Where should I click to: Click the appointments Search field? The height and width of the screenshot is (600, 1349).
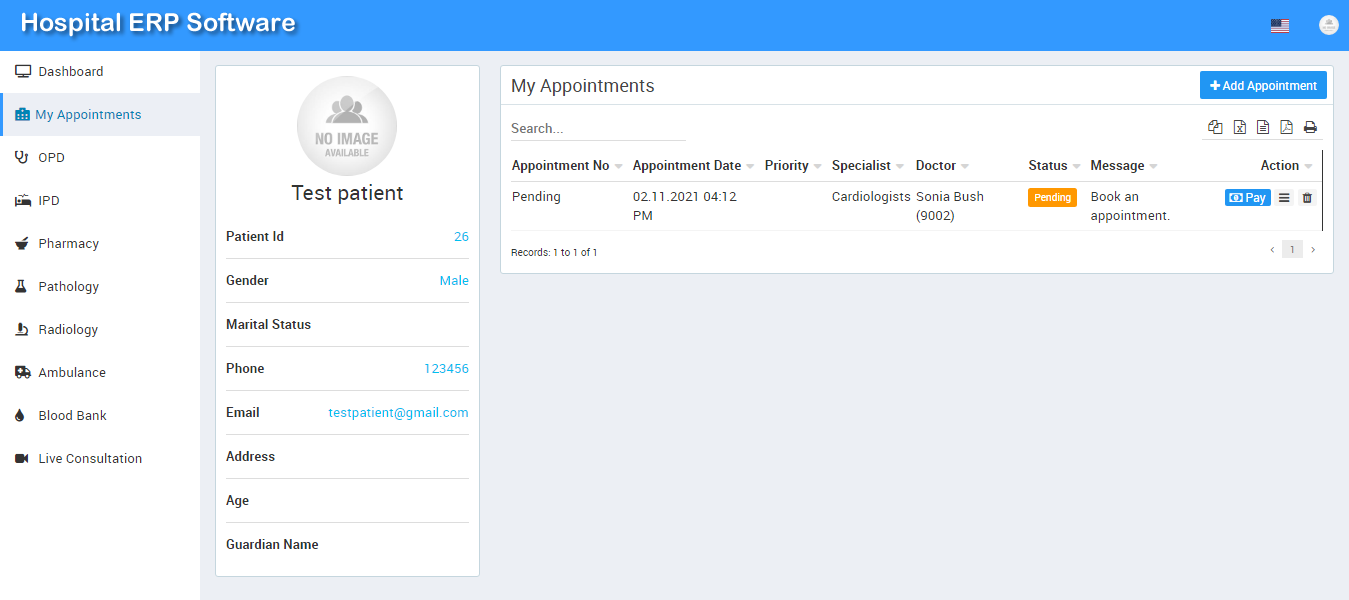click(597, 129)
